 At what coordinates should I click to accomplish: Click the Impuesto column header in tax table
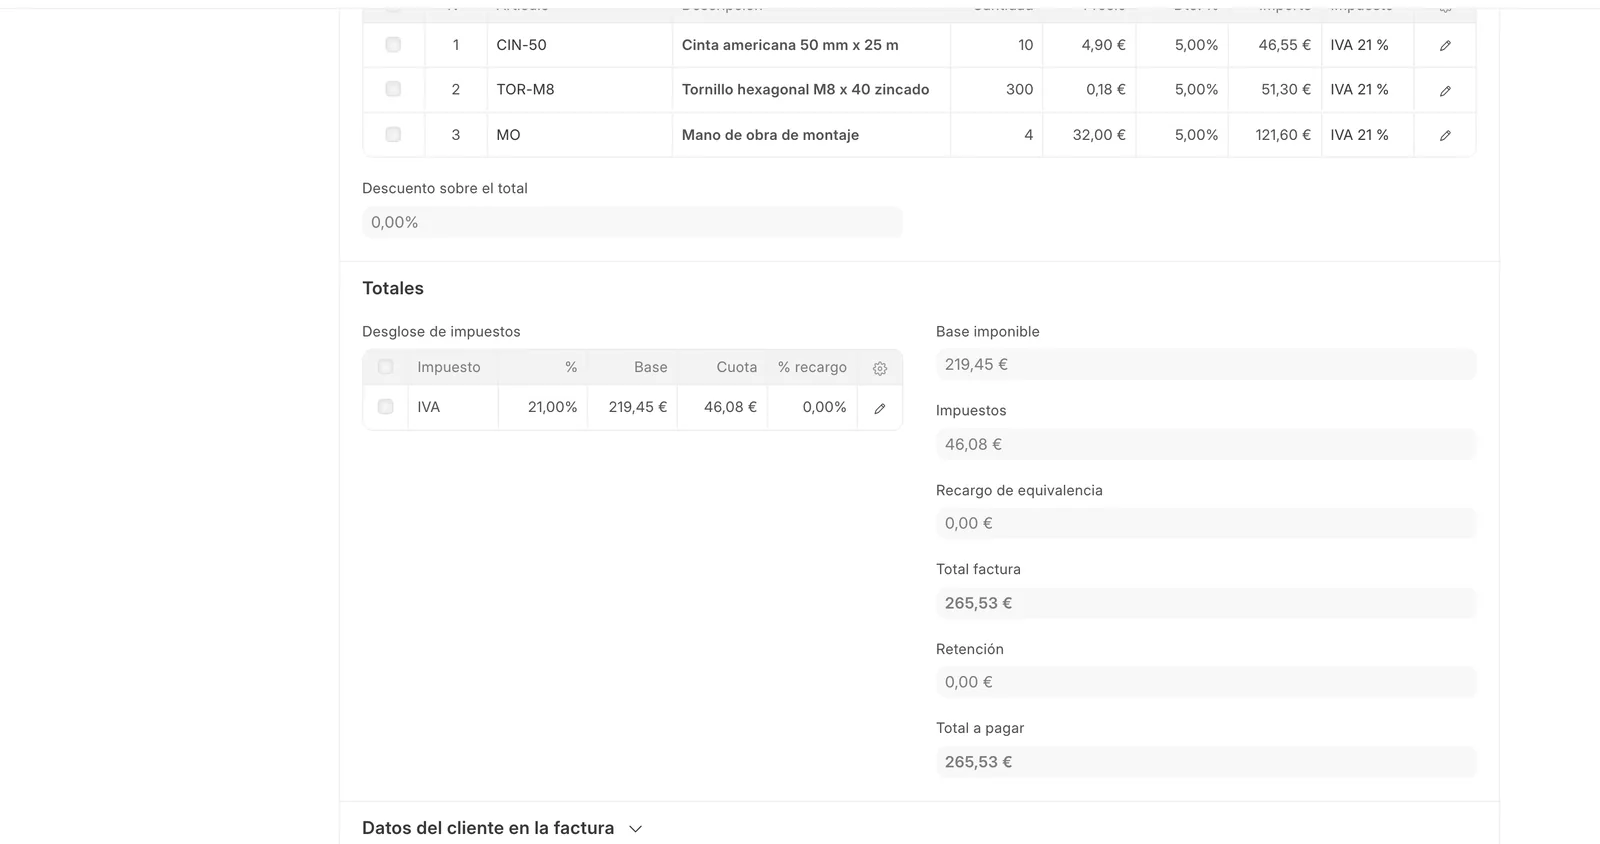(x=449, y=367)
